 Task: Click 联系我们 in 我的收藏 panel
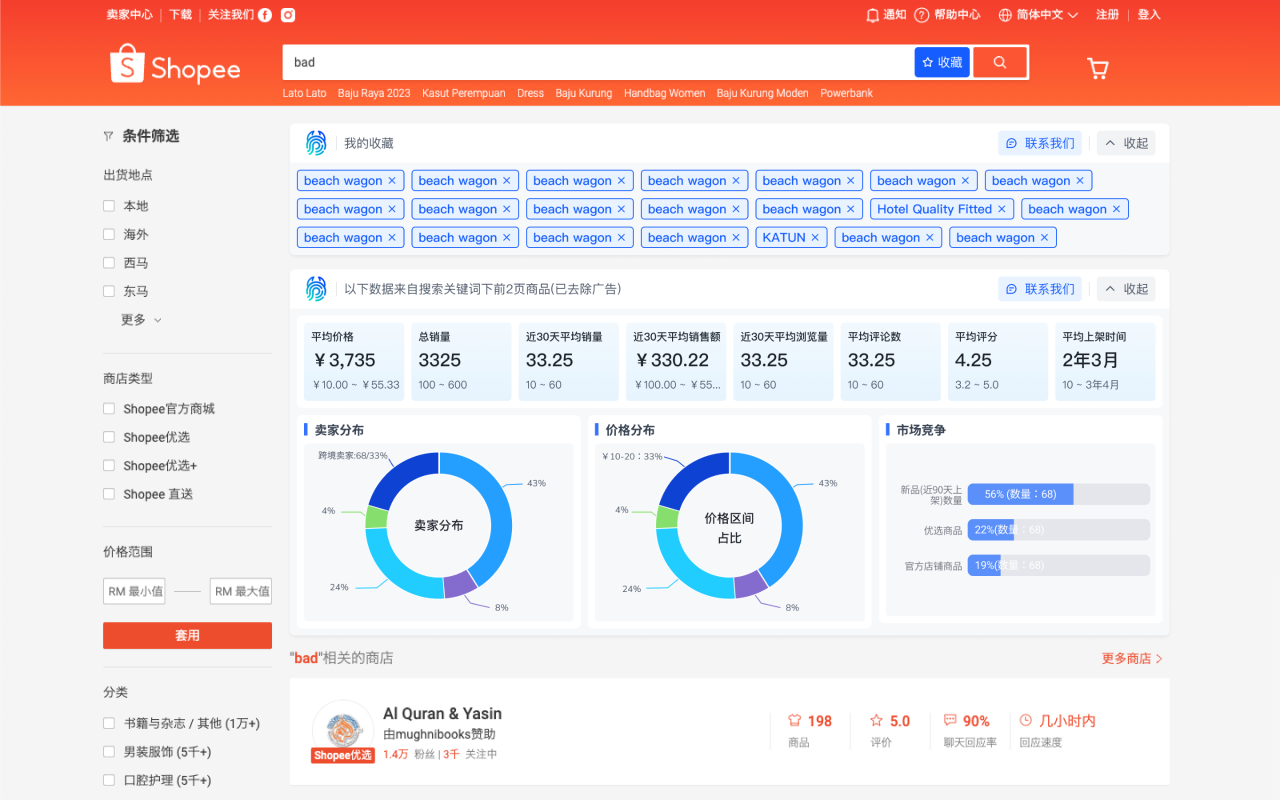(1040, 143)
